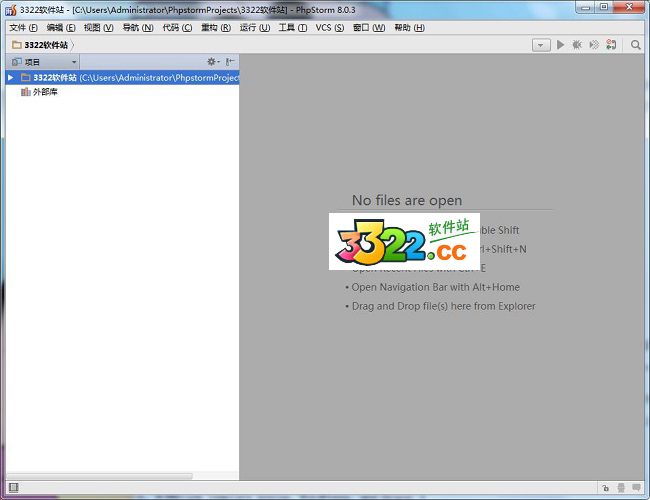Click the project panel horizontal scrollbar
Image resolution: width=650 pixels, height=500 pixels.
(100, 476)
